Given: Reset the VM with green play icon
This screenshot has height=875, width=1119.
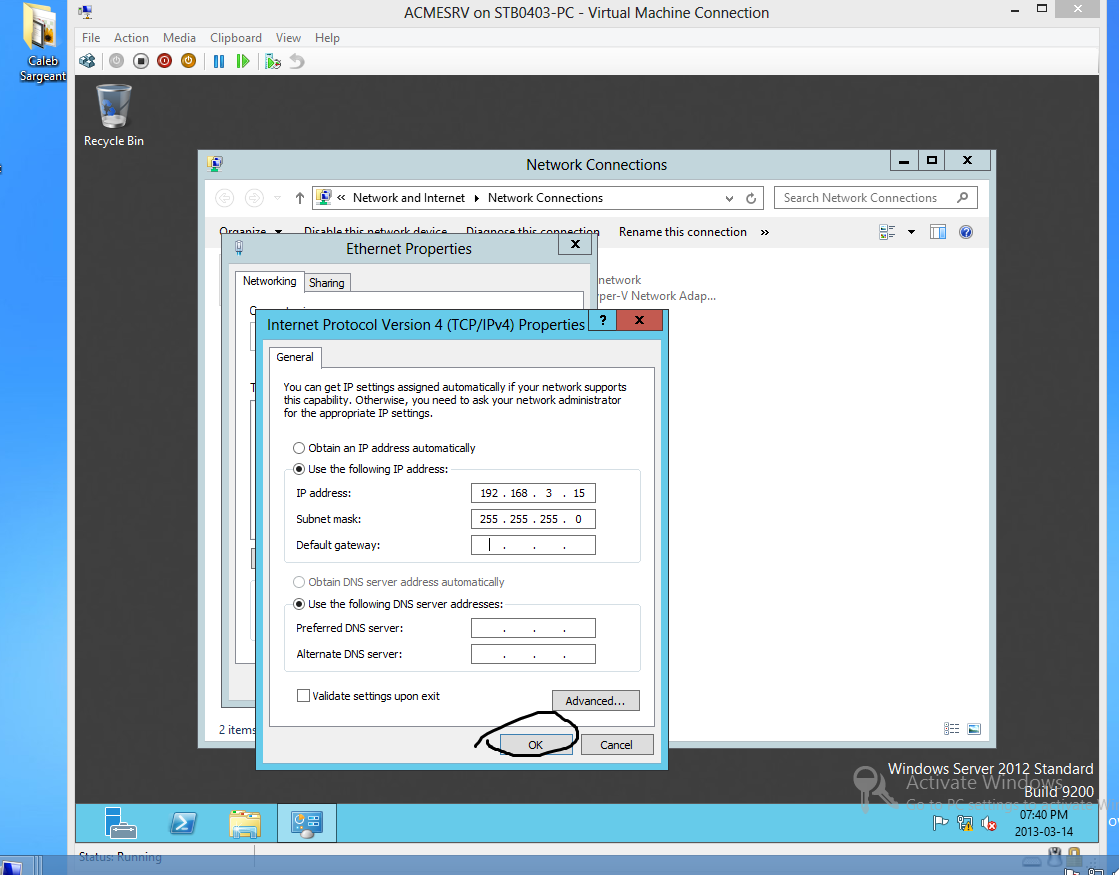Looking at the screenshot, I should click(243, 61).
